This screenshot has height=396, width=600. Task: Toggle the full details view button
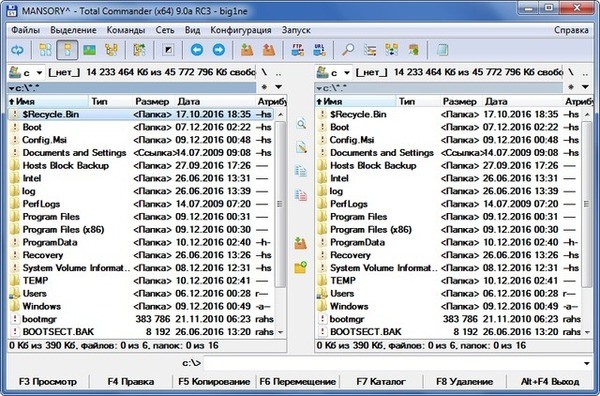[67, 50]
